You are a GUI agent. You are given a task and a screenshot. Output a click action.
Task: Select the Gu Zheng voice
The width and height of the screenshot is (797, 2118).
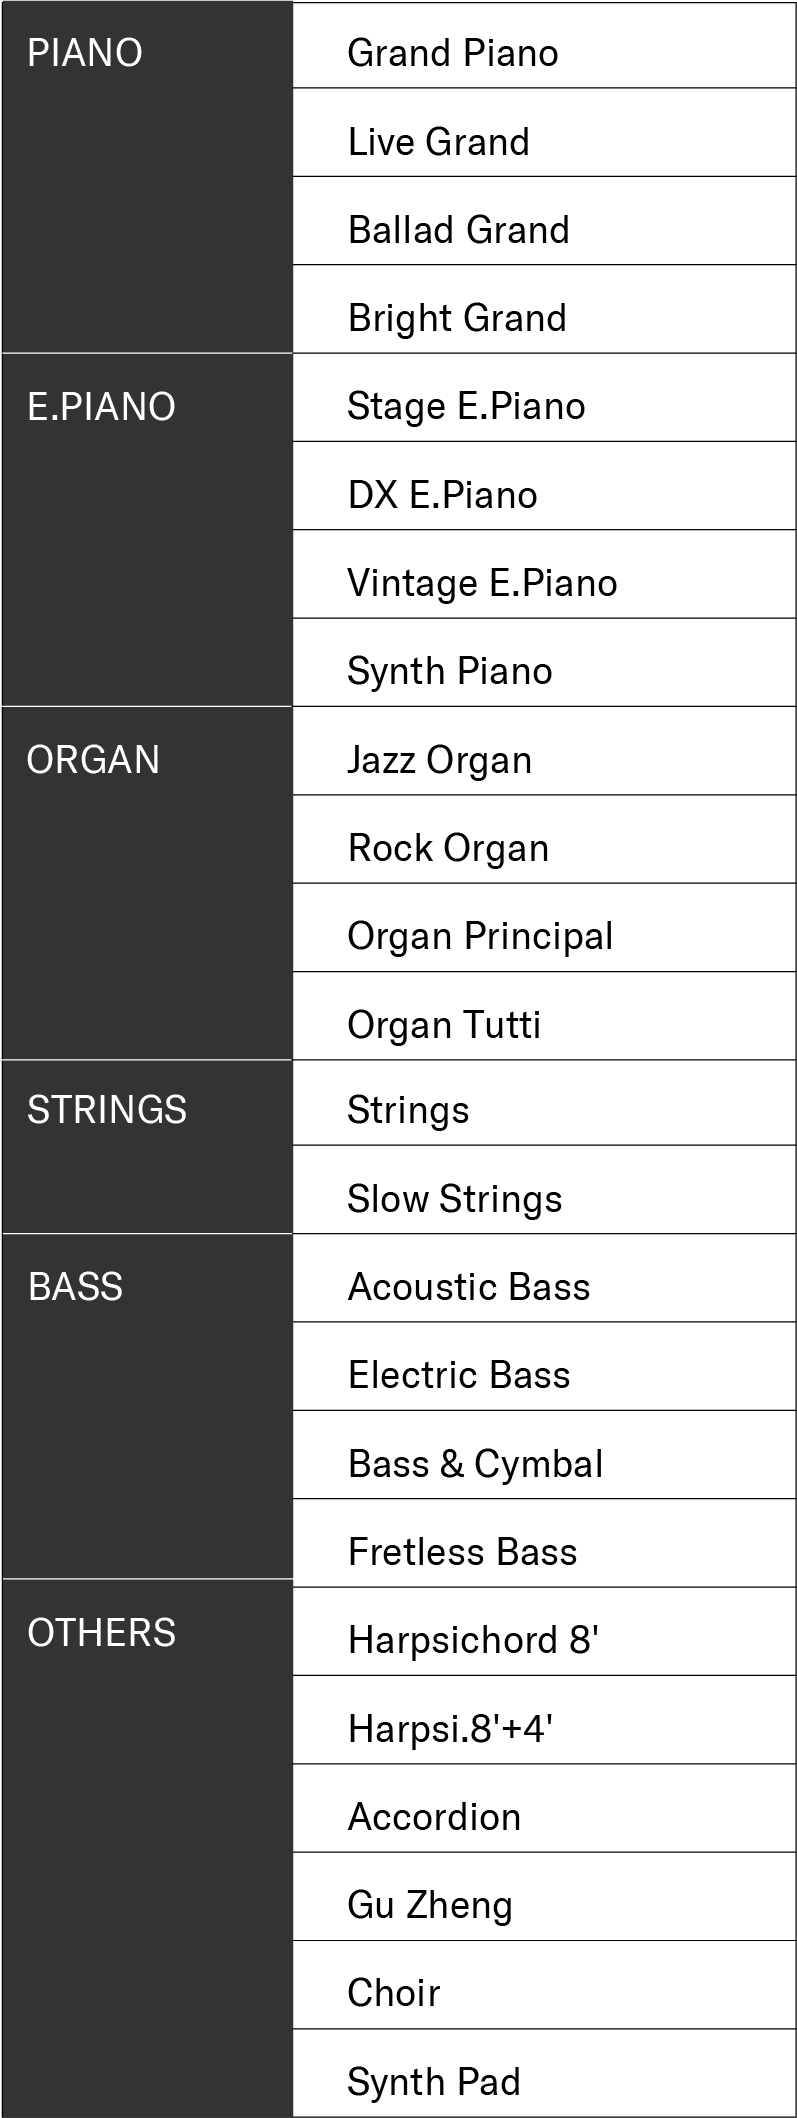click(x=429, y=1905)
